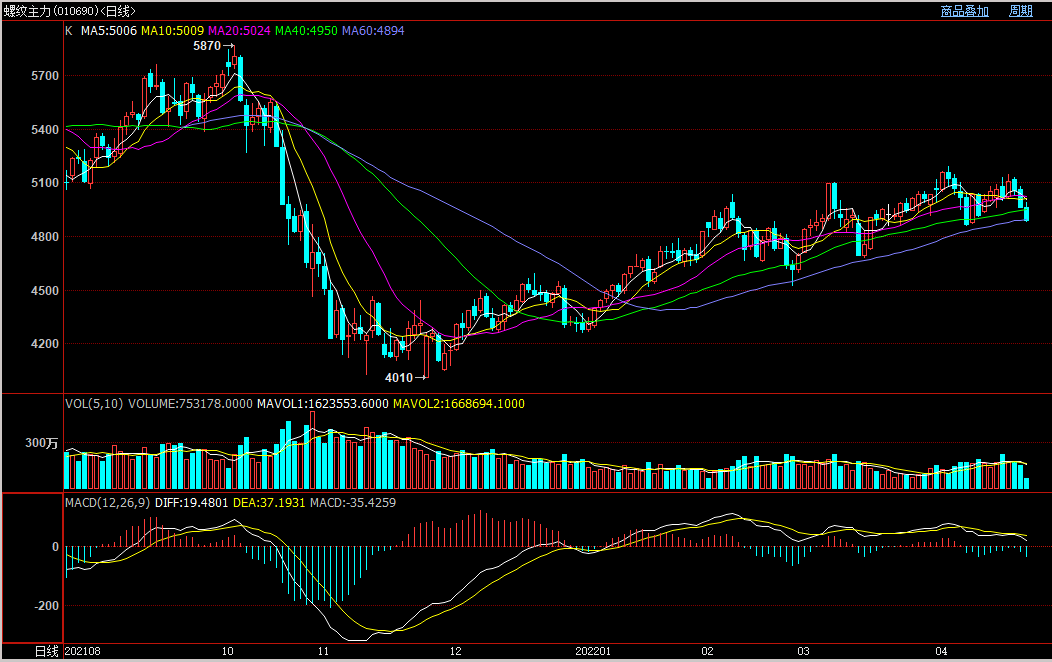
Task: Open the 商品叠加 overlay link
Action: [964, 11]
